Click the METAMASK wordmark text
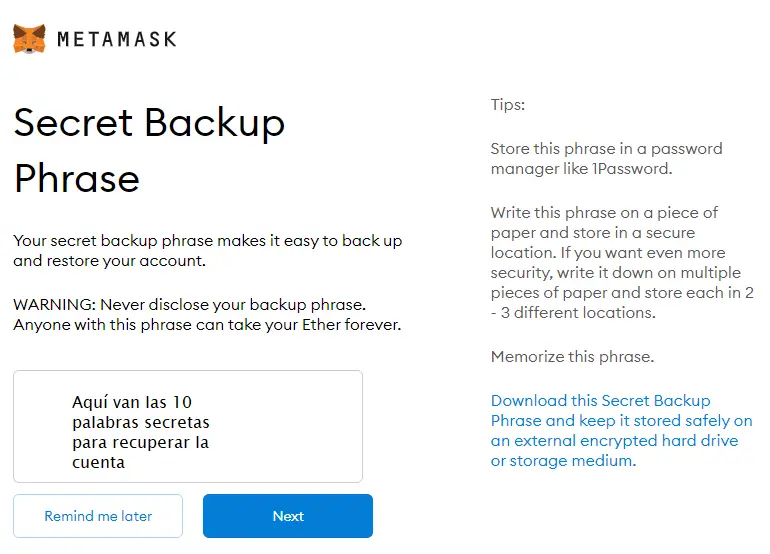770x554 pixels. coord(116,40)
